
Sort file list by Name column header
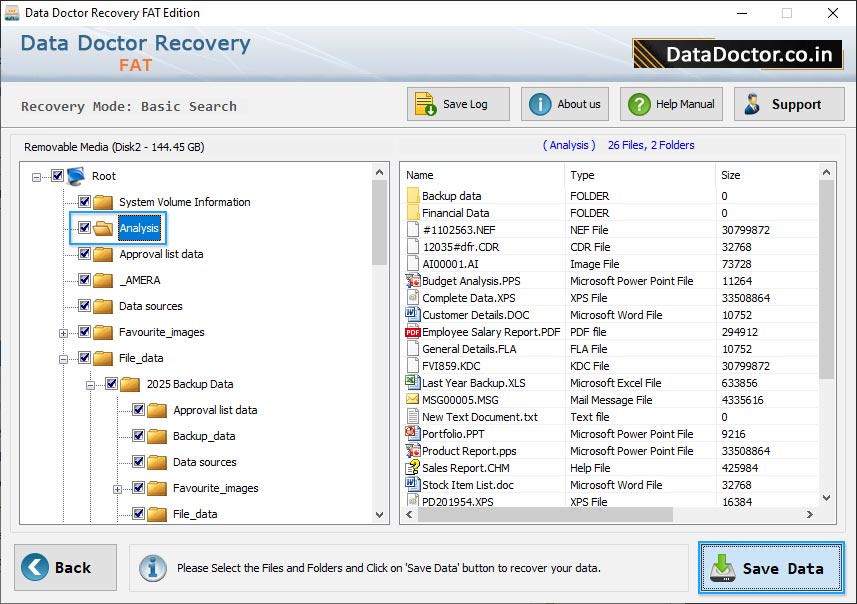(420, 175)
